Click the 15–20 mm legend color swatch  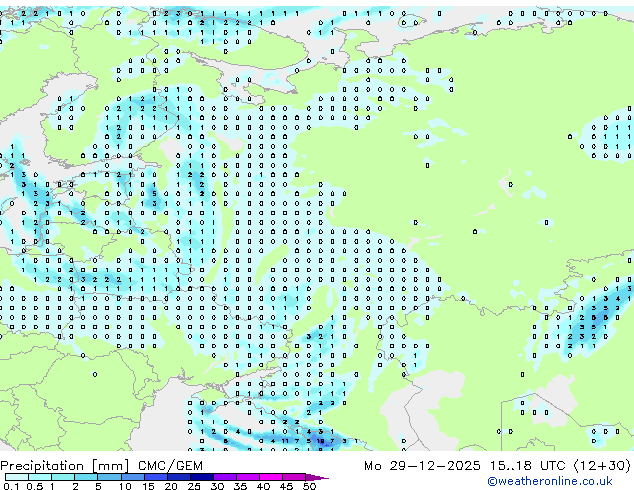coord(155,477)
